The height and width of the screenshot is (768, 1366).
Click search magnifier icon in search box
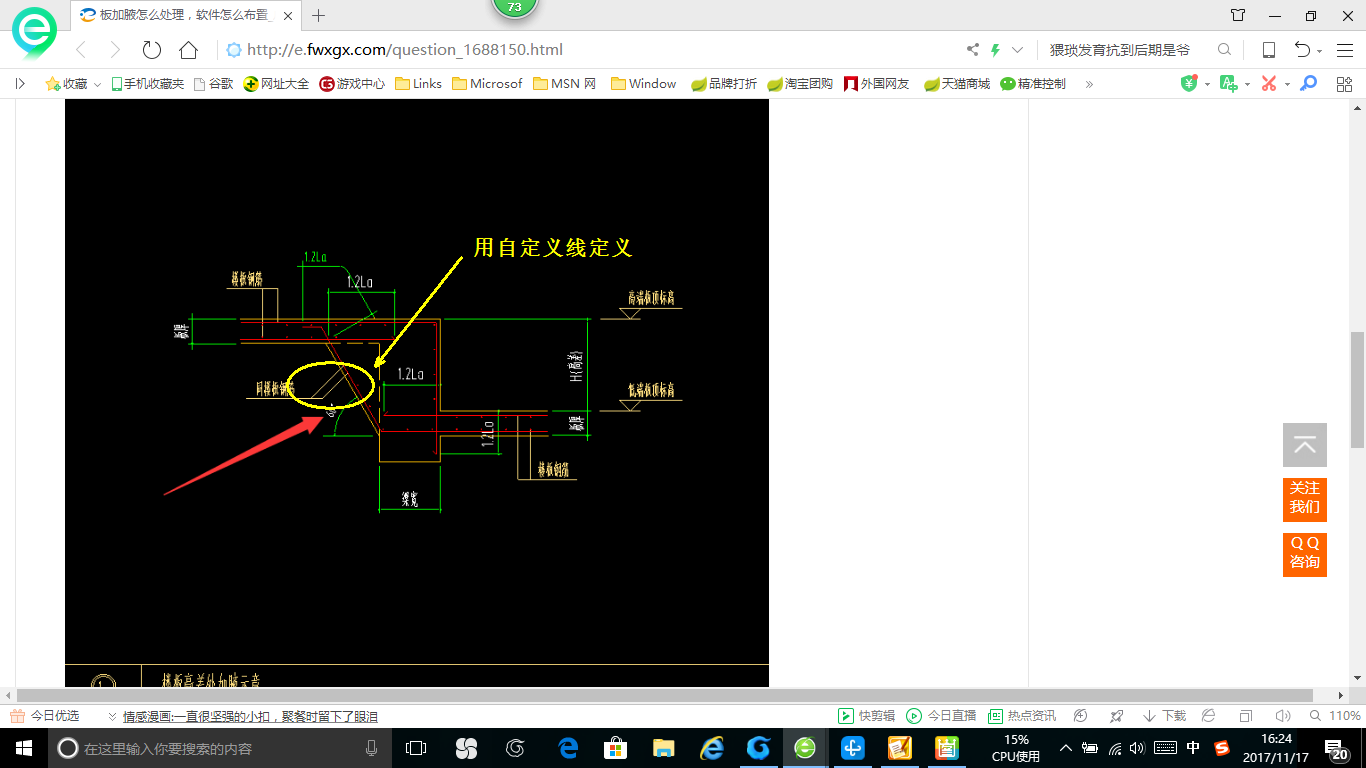coord(1224,50)
